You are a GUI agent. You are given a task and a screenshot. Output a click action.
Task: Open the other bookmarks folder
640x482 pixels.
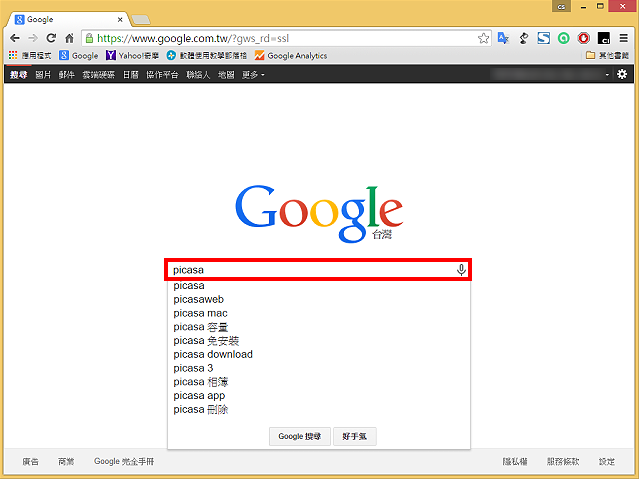(607, 55)
